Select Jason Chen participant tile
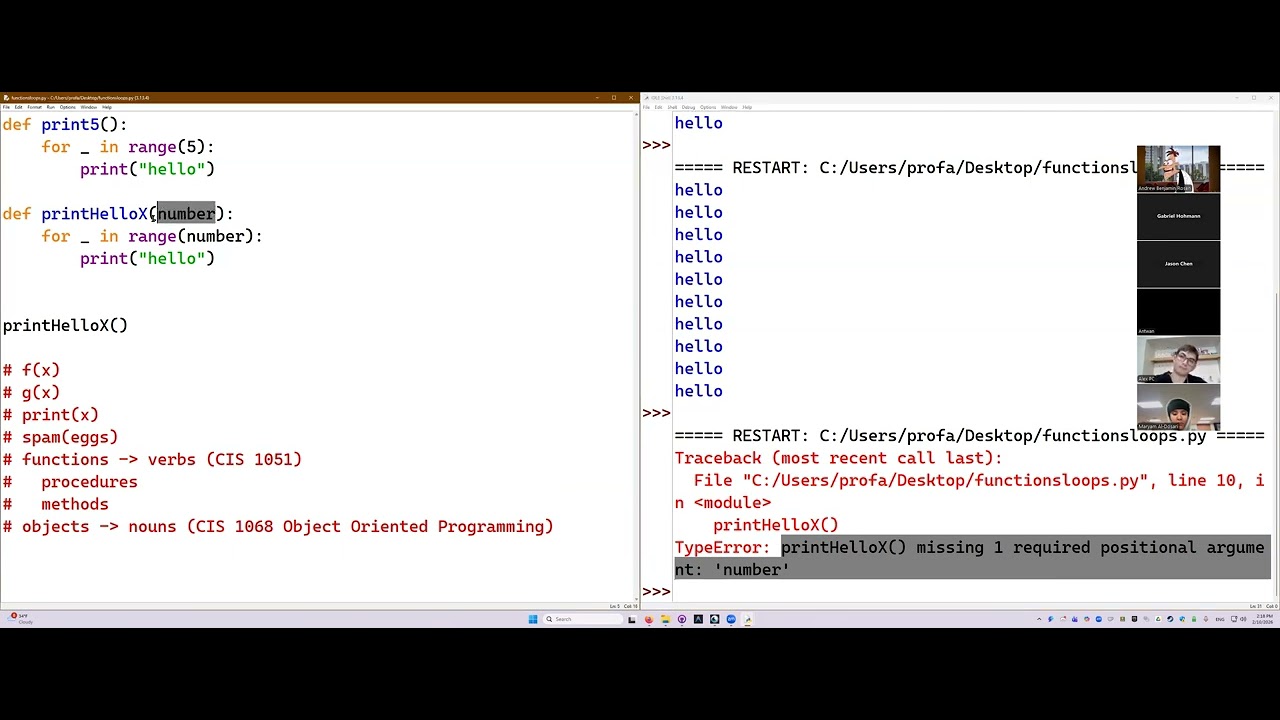The image size is (1280, 720). click(x=1178, y=264)
